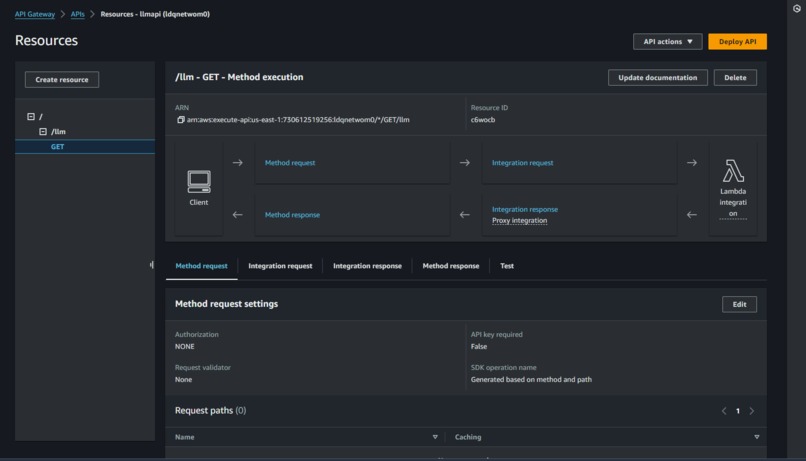Click the Request paths (0) heading
This screenshot has height=461, width=806.
point(210,410)
